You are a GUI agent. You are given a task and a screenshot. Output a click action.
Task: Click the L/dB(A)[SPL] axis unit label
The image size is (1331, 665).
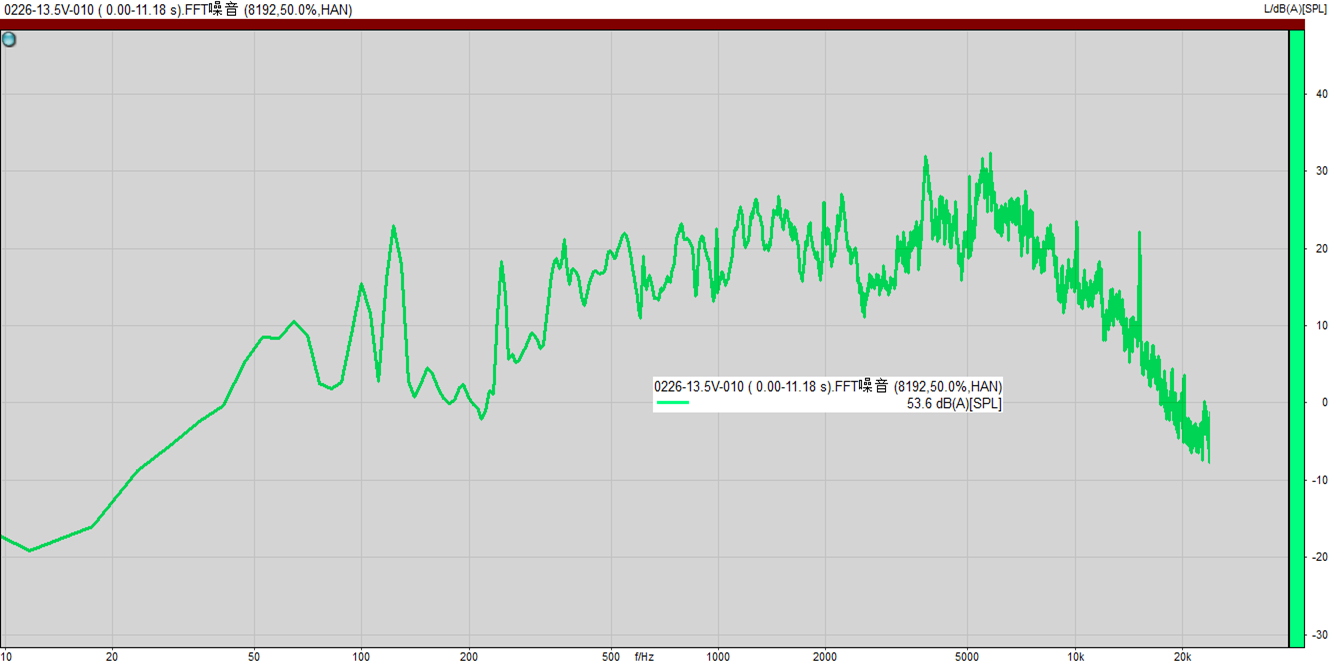tap(1296, 9)
